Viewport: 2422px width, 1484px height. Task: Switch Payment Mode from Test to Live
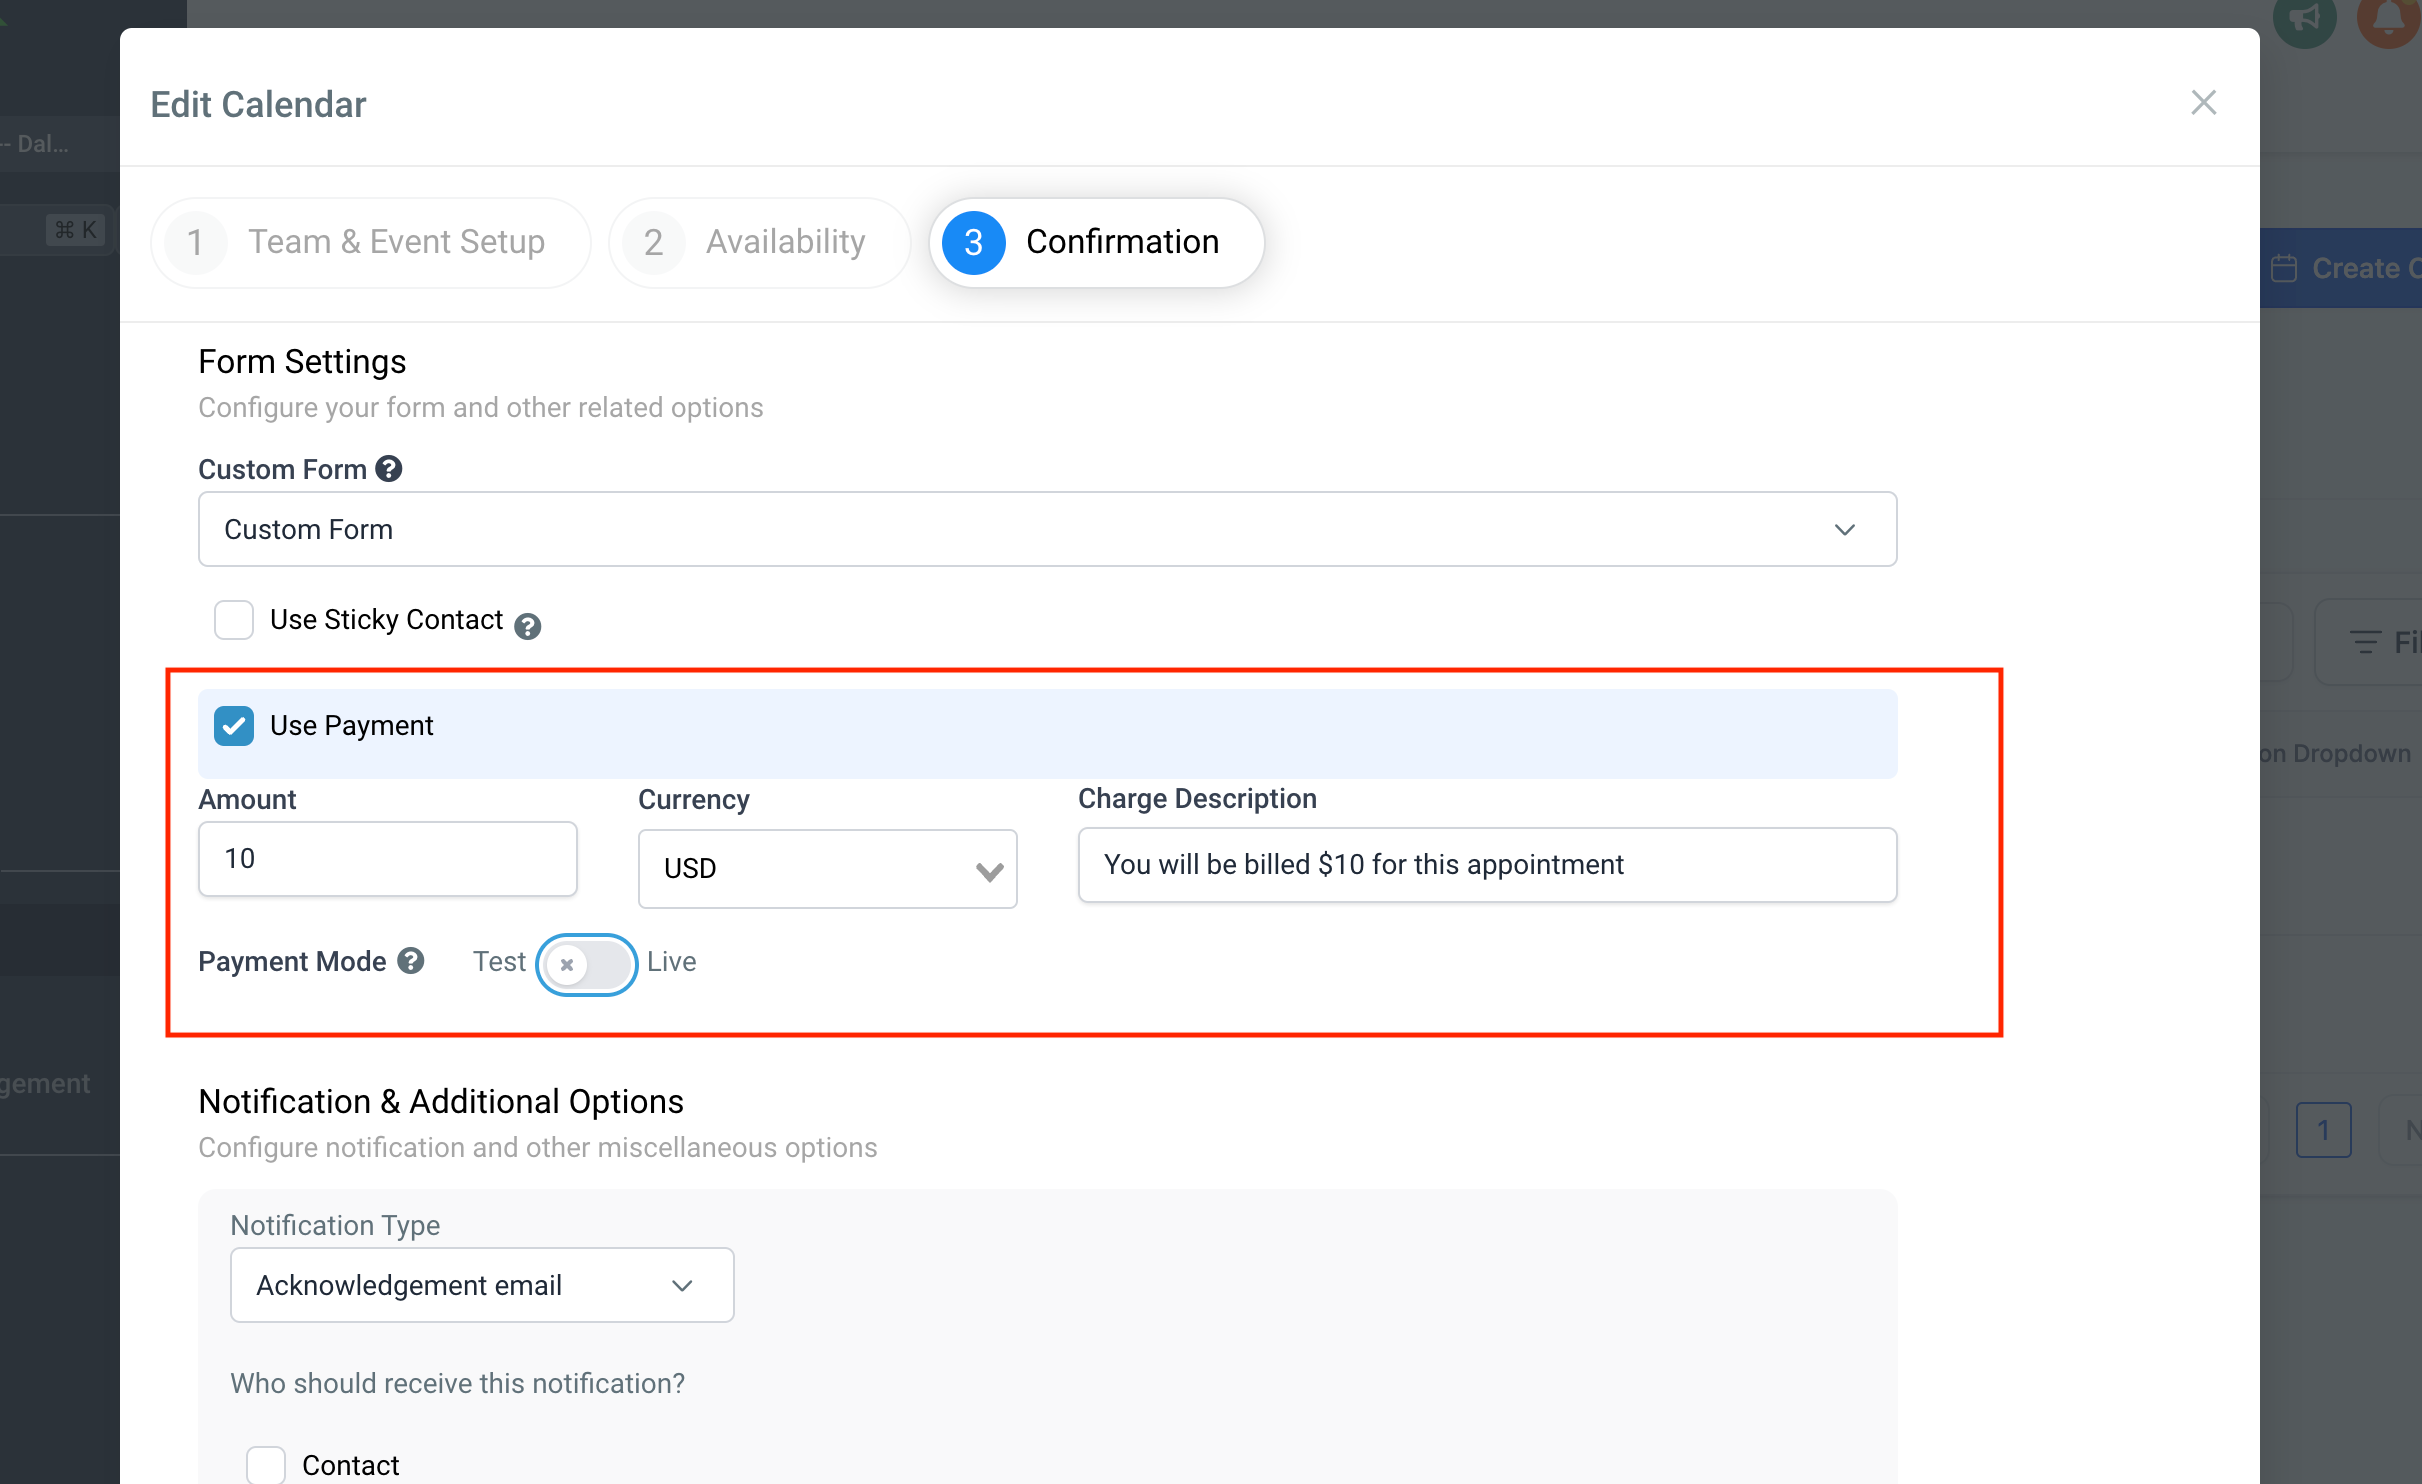point(587,964)
